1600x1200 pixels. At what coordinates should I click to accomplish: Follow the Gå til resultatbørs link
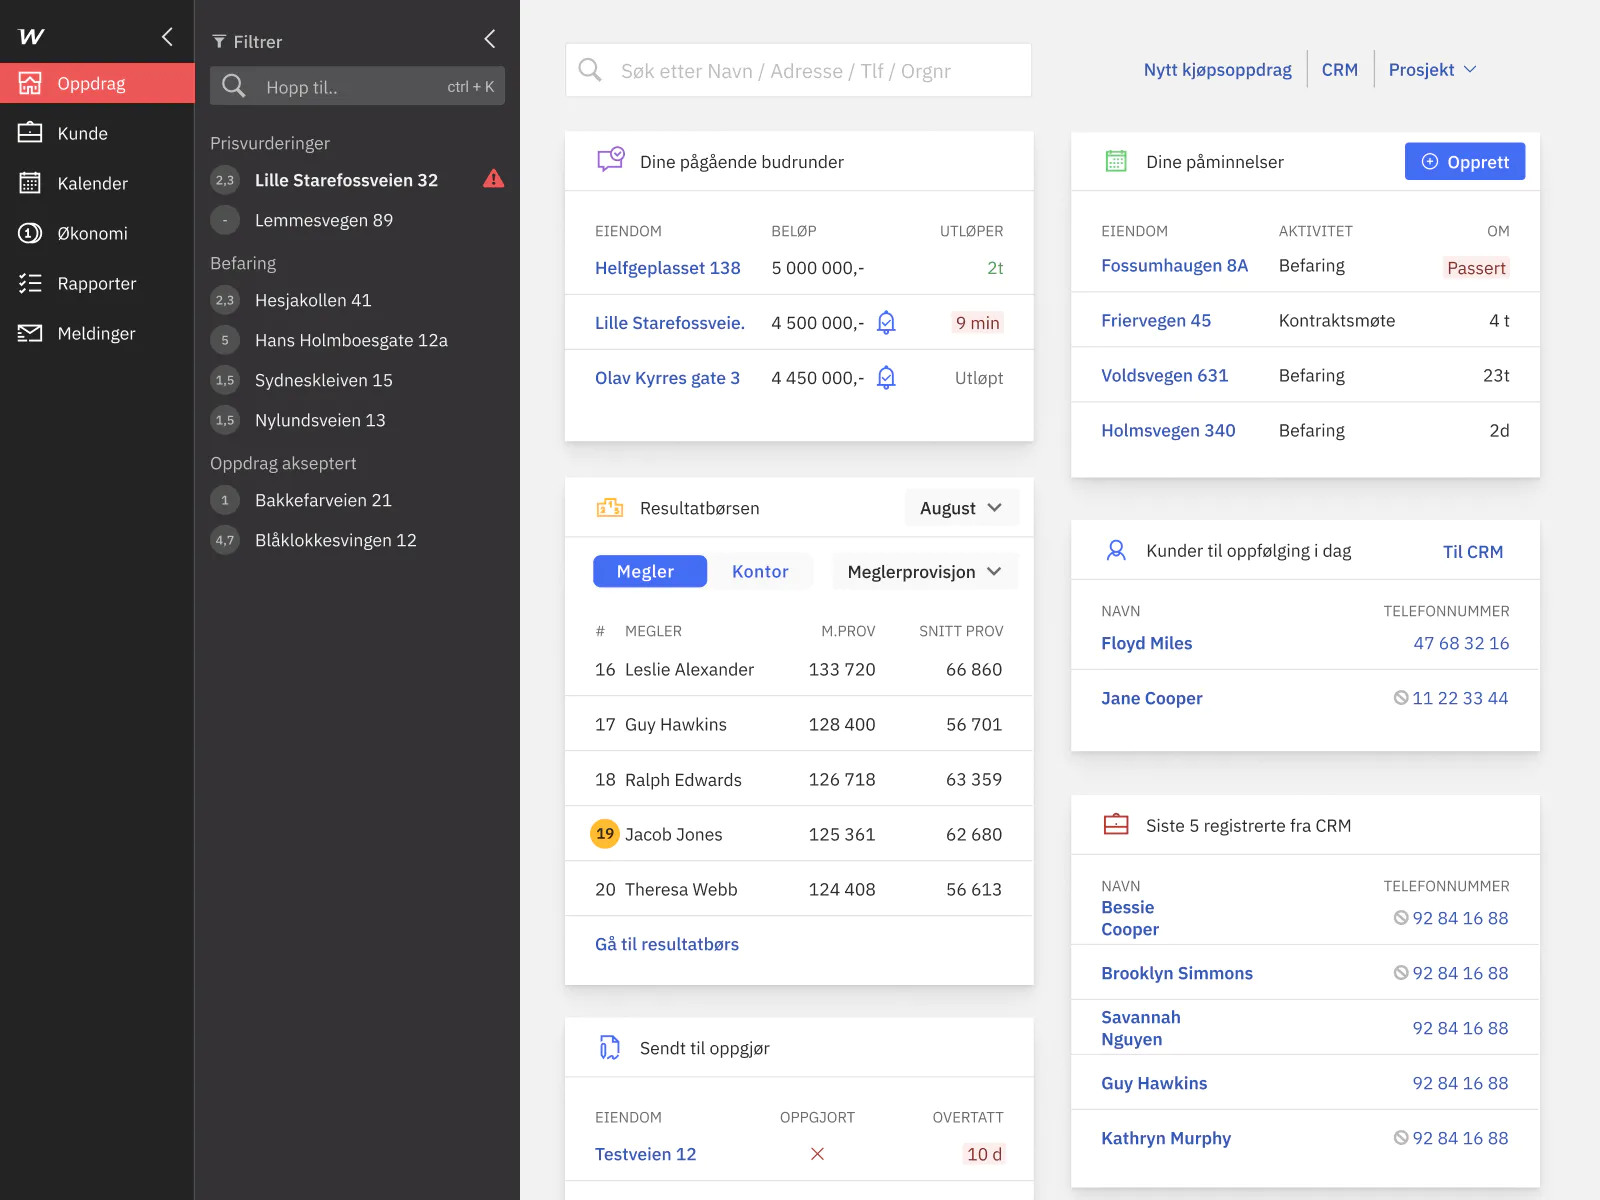667,944
